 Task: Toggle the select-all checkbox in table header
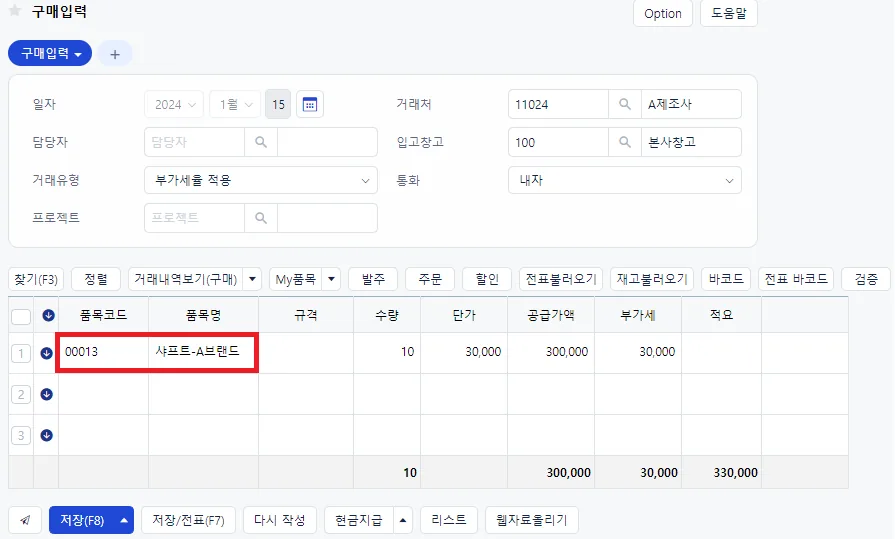pyautogui.click(x=21, y=316)
